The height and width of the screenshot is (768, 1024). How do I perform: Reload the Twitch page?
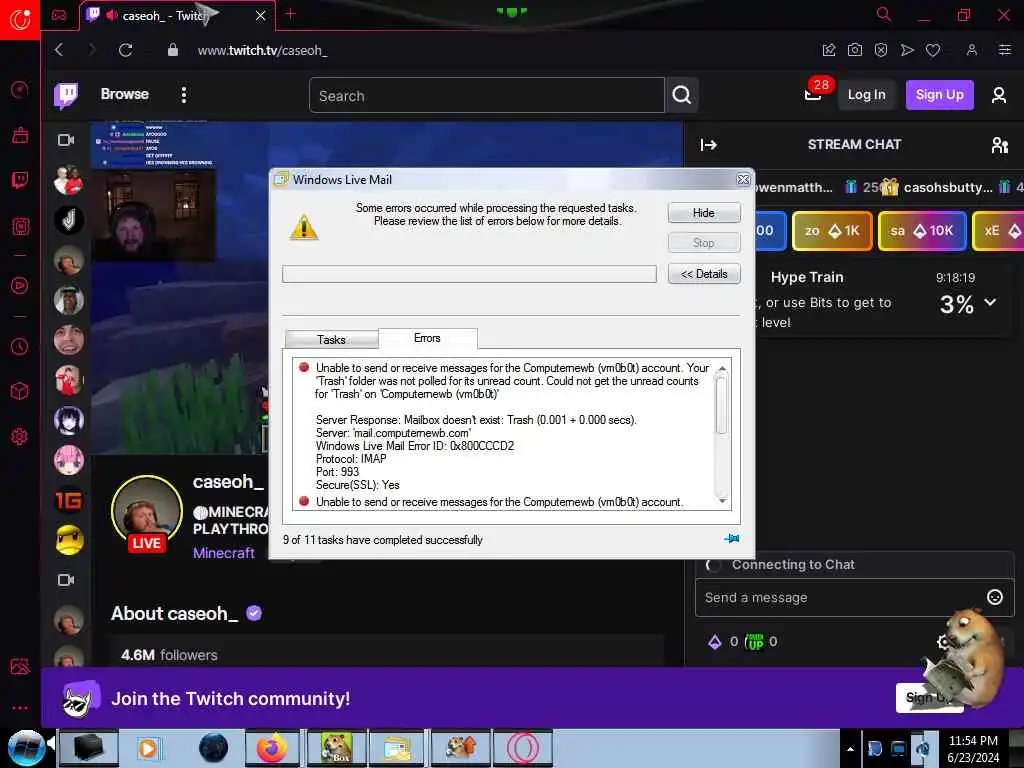tap(125, 50)
